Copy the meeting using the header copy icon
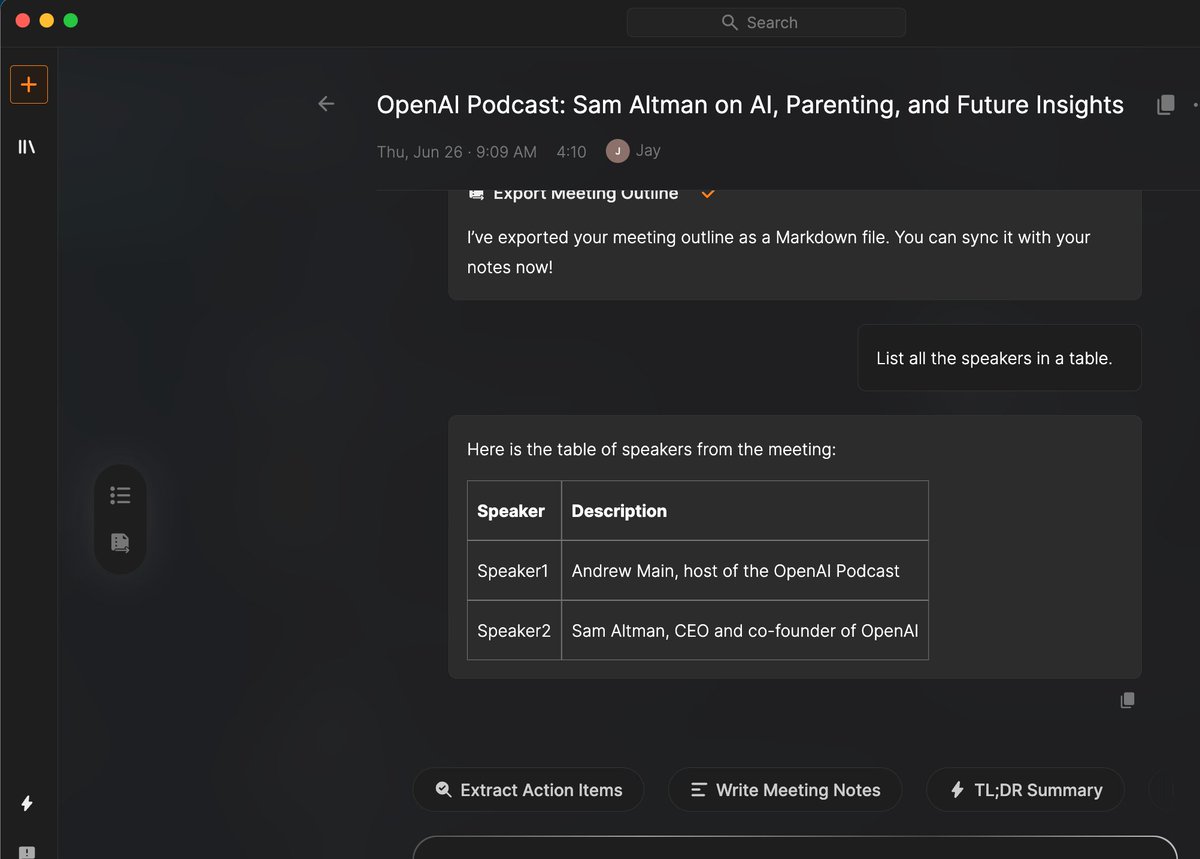1200x859 pixels. pos(1165,105)
